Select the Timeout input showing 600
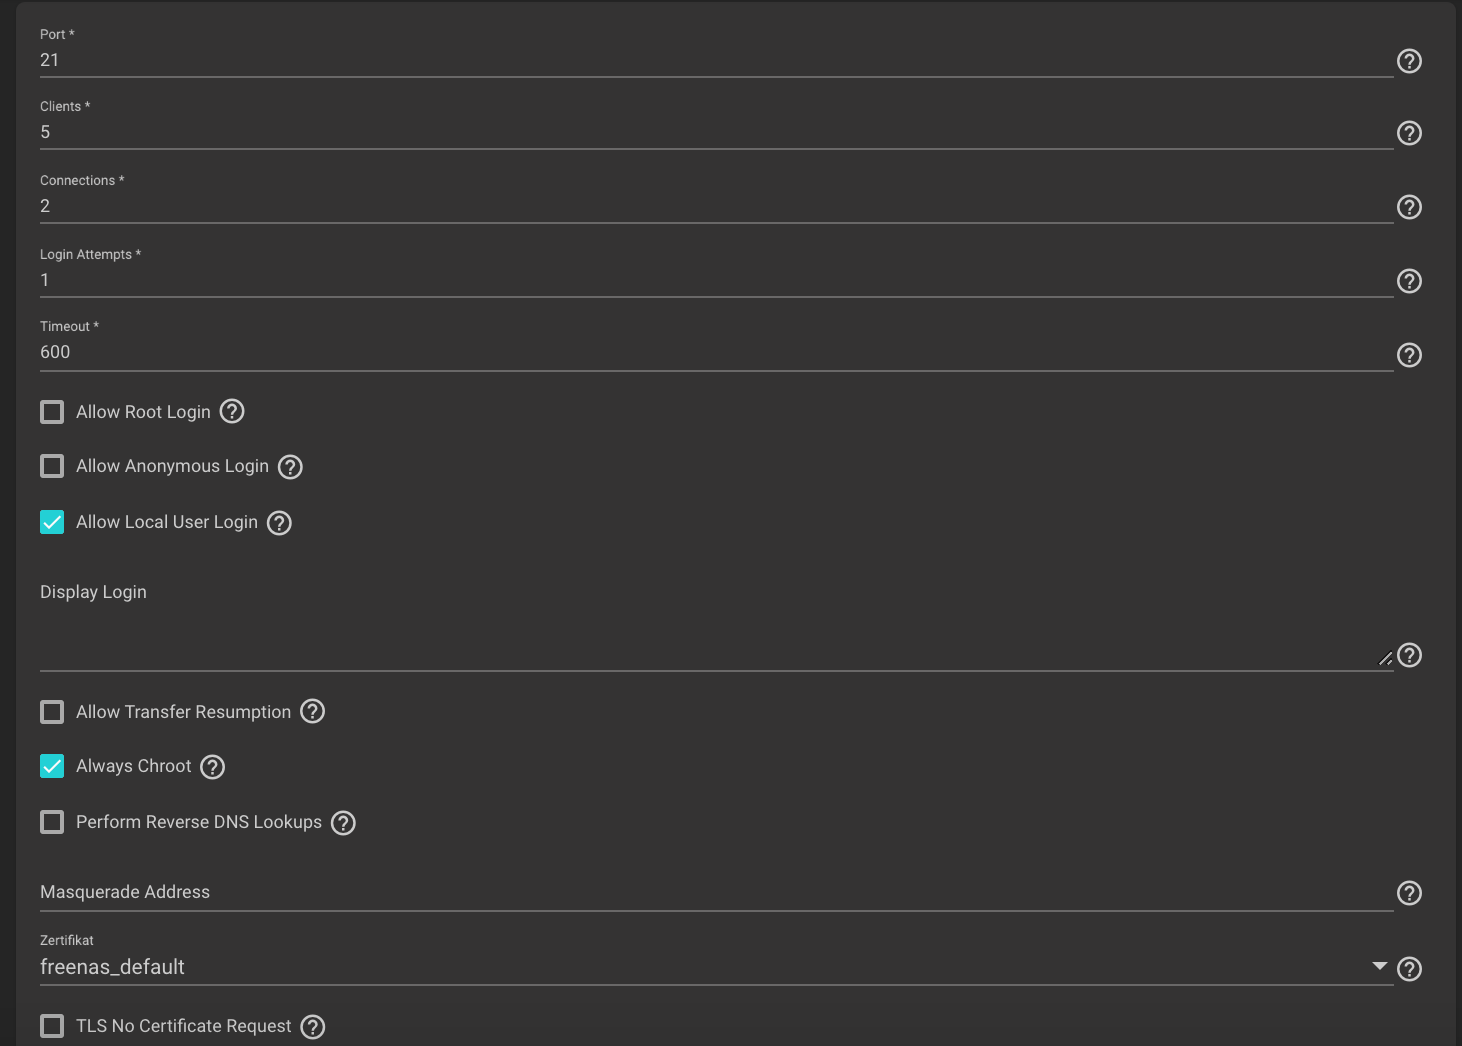Screen dimensions: 1462x1046 point(716,352)
